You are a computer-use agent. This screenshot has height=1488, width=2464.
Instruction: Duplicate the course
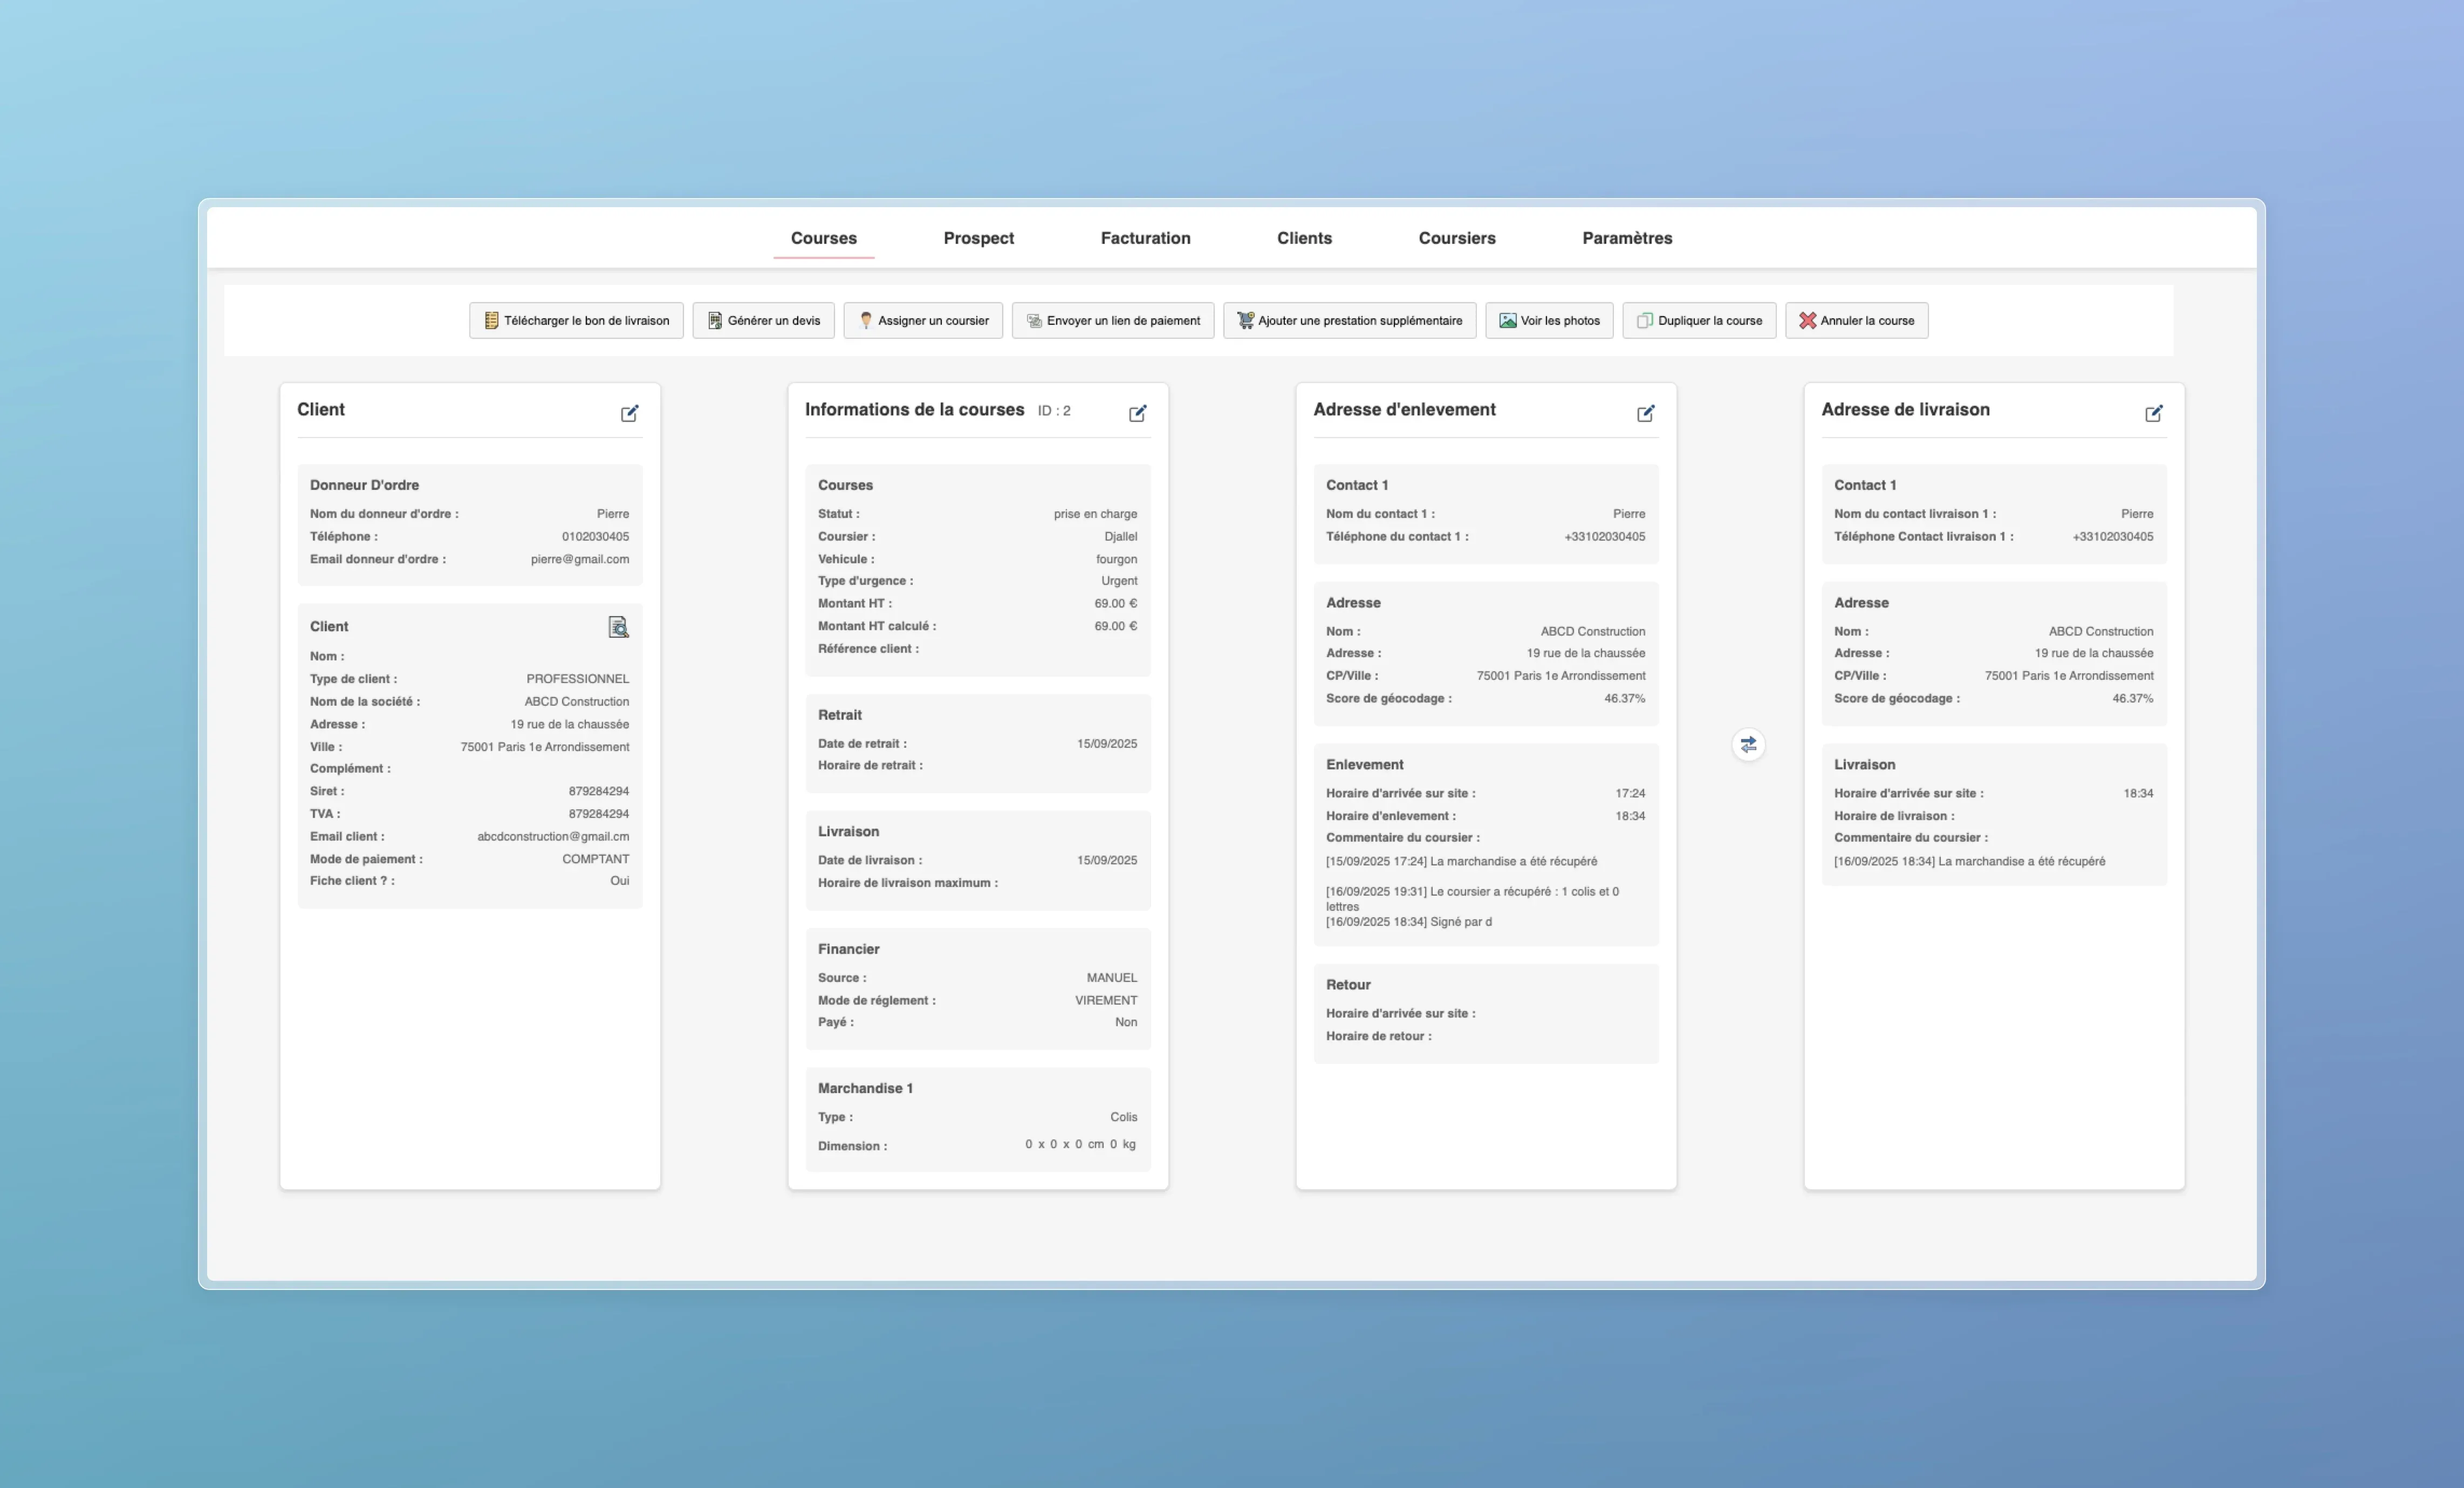click(x=1698, y=321)
